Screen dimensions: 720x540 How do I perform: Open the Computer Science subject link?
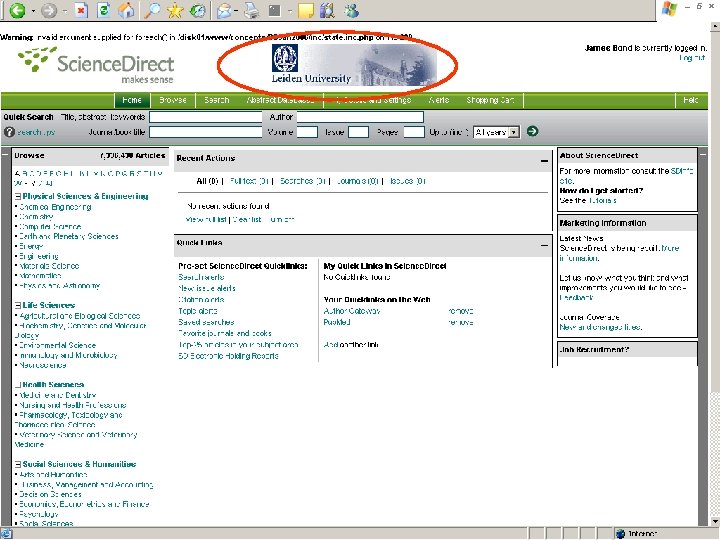(x=50, y=227)
